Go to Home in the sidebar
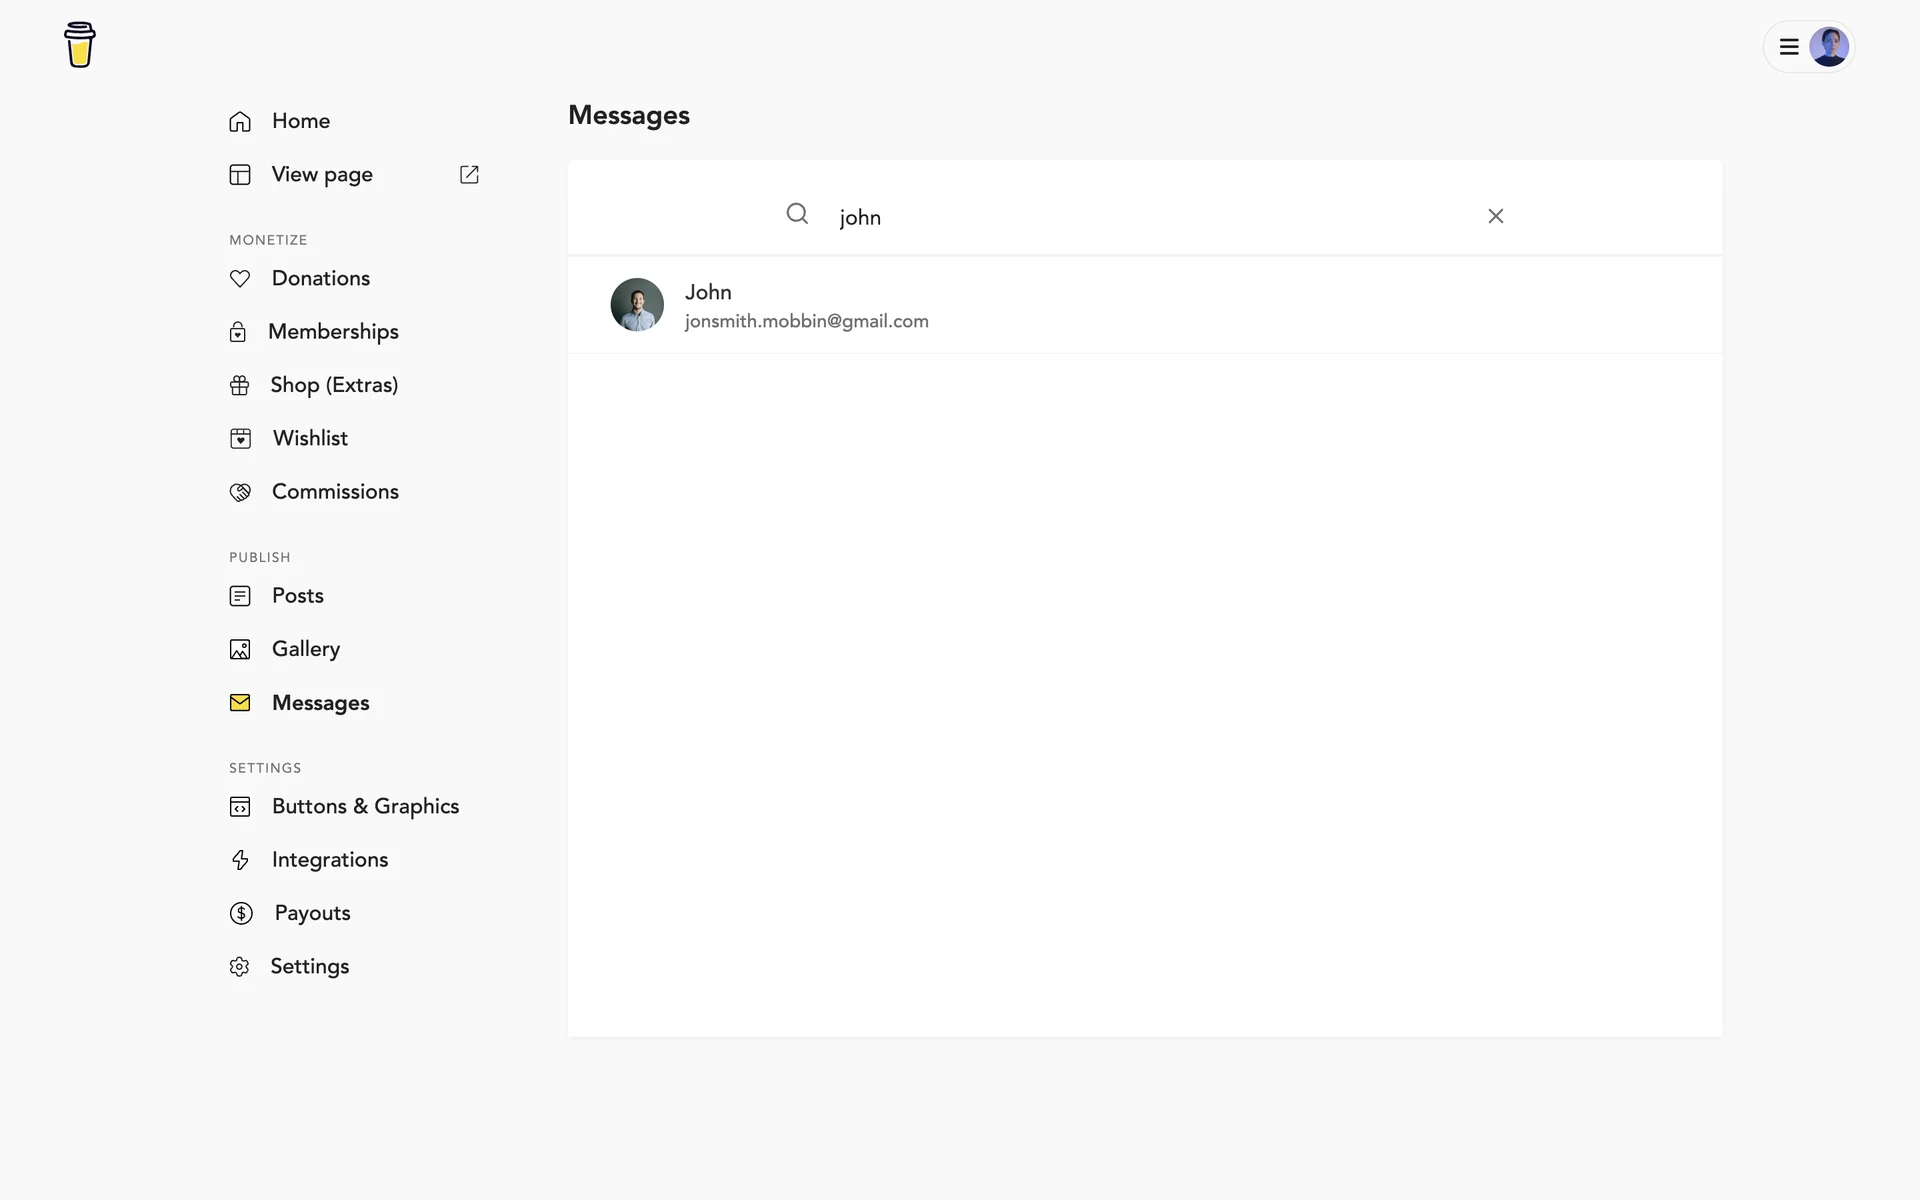1920x1200 pixels. point(300,121)
